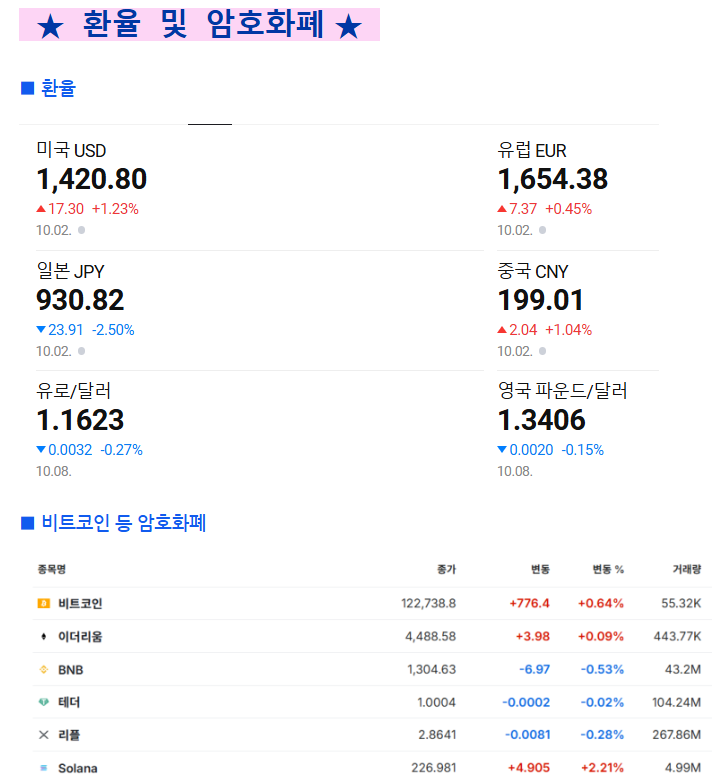
Task: Sort table by 종가 column header
Action: 446,569
